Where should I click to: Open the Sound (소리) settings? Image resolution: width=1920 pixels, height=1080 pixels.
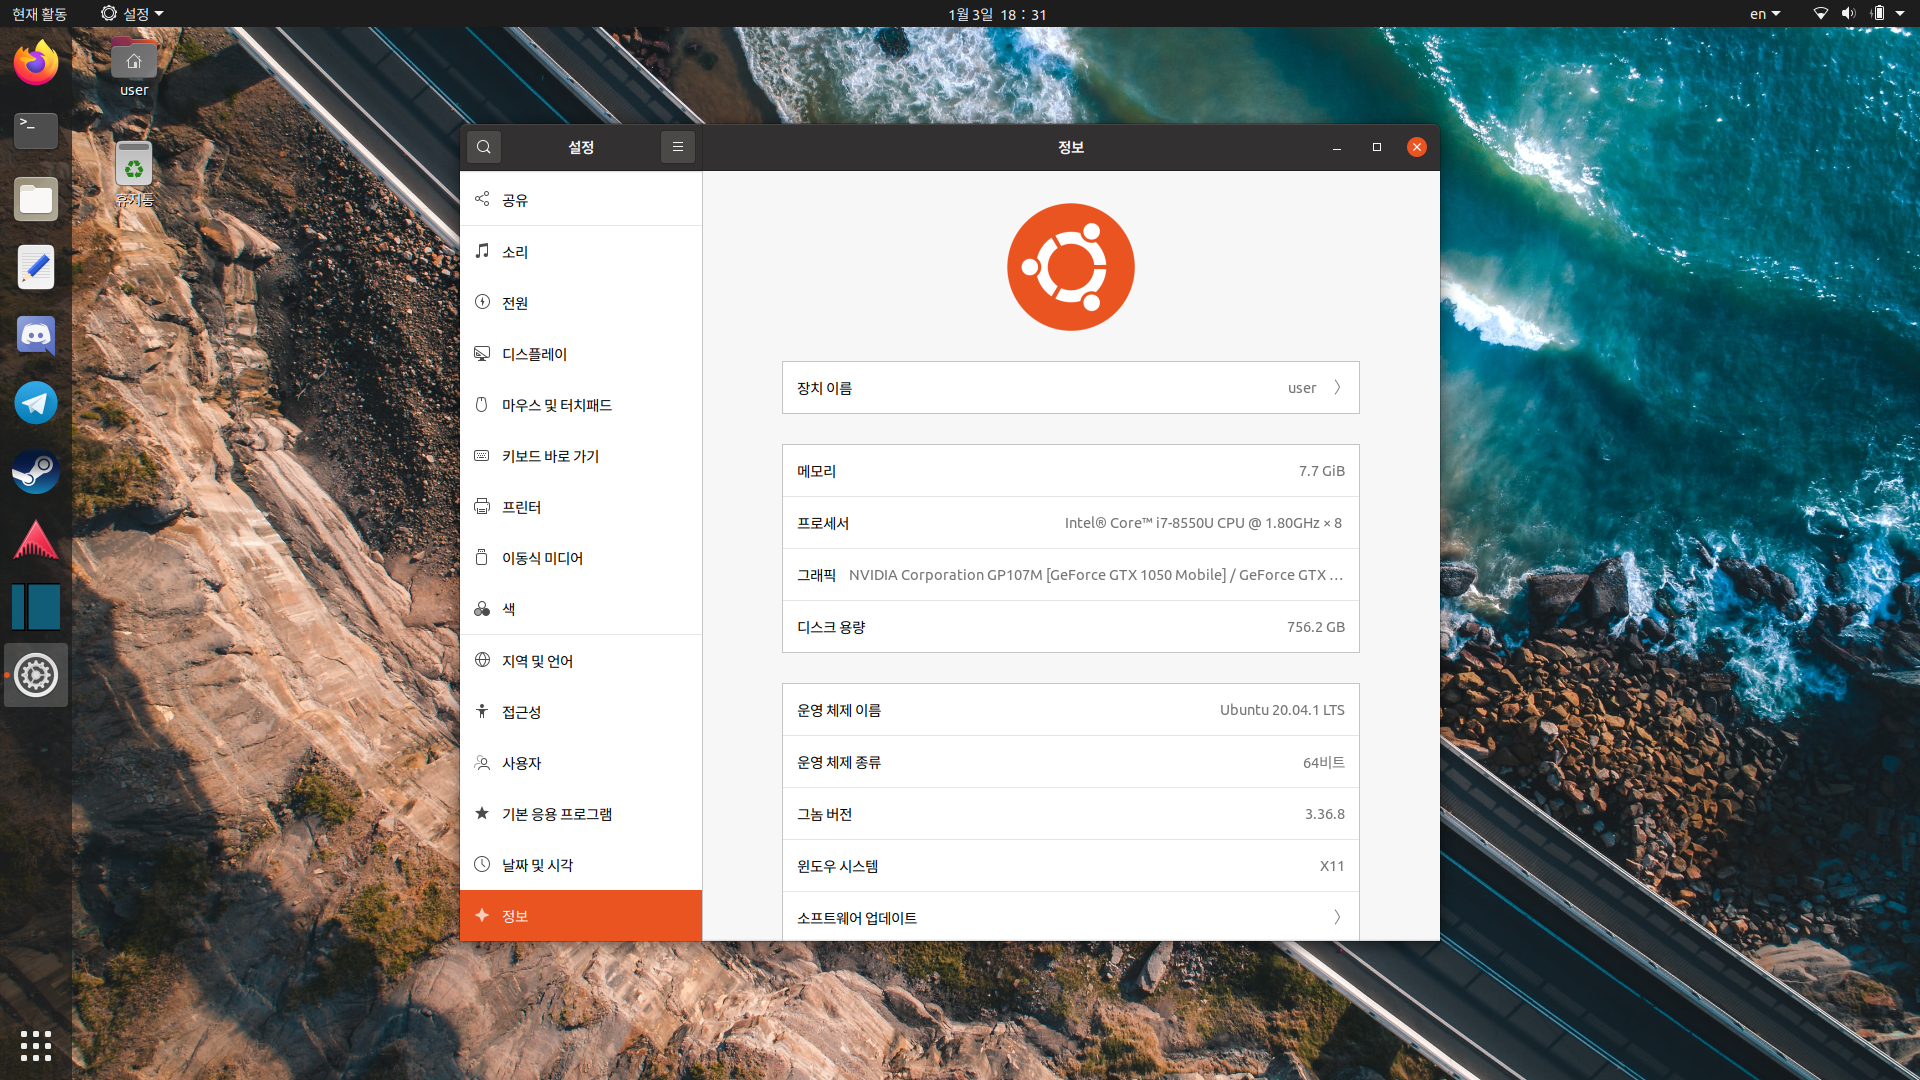[x=580, y=252]
